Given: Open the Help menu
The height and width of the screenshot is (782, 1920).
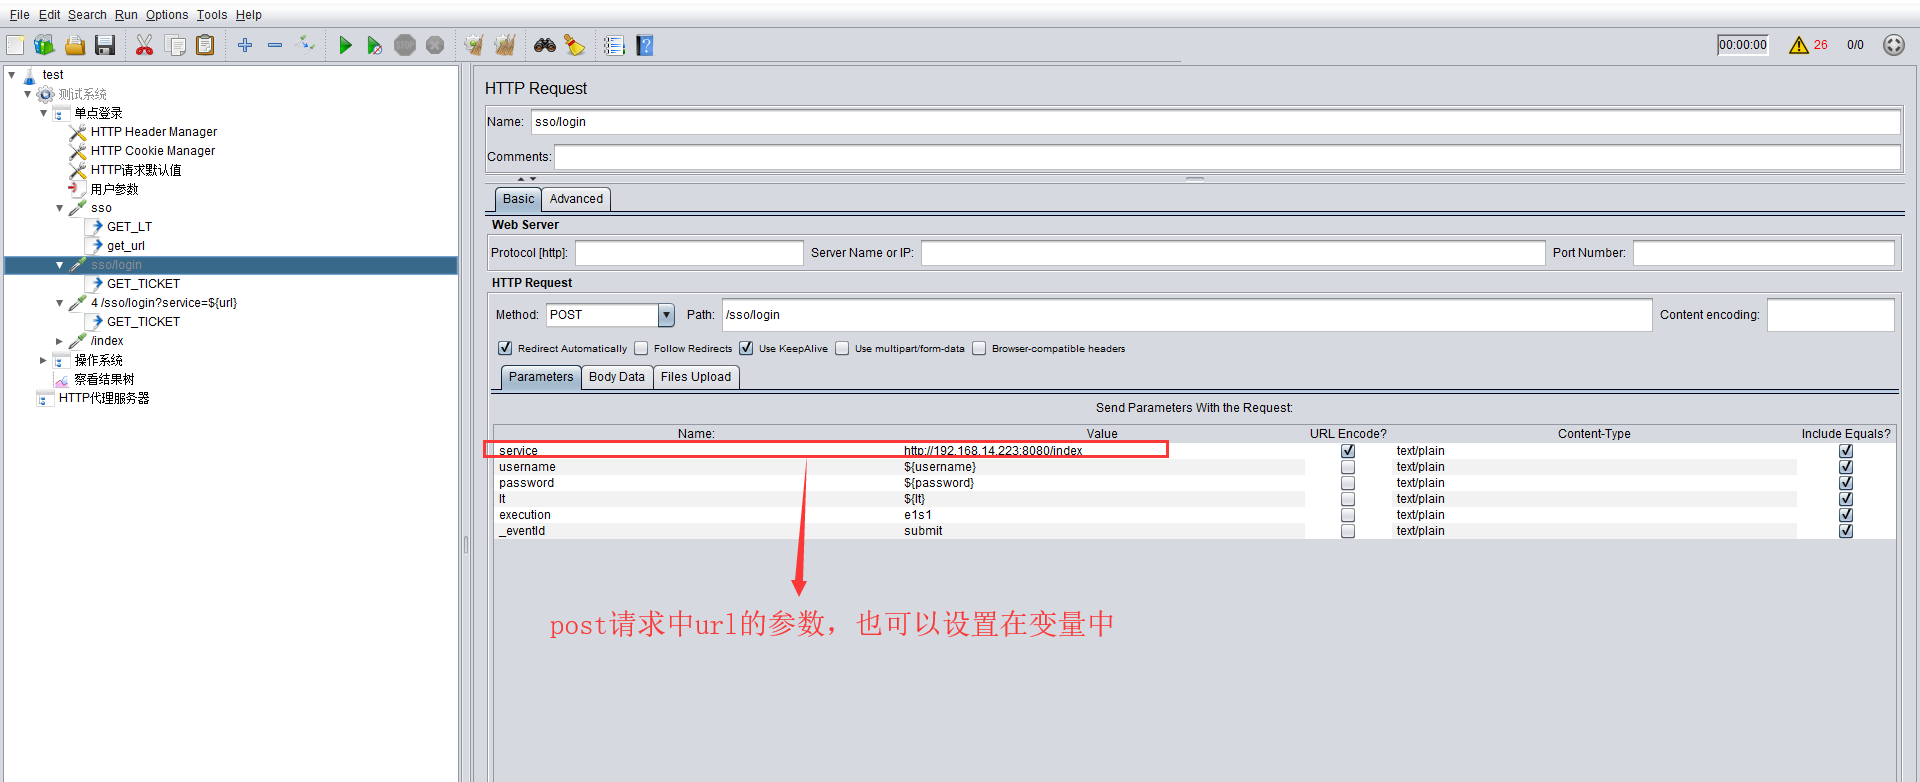Looking at the screenshot, I should 249,15.
